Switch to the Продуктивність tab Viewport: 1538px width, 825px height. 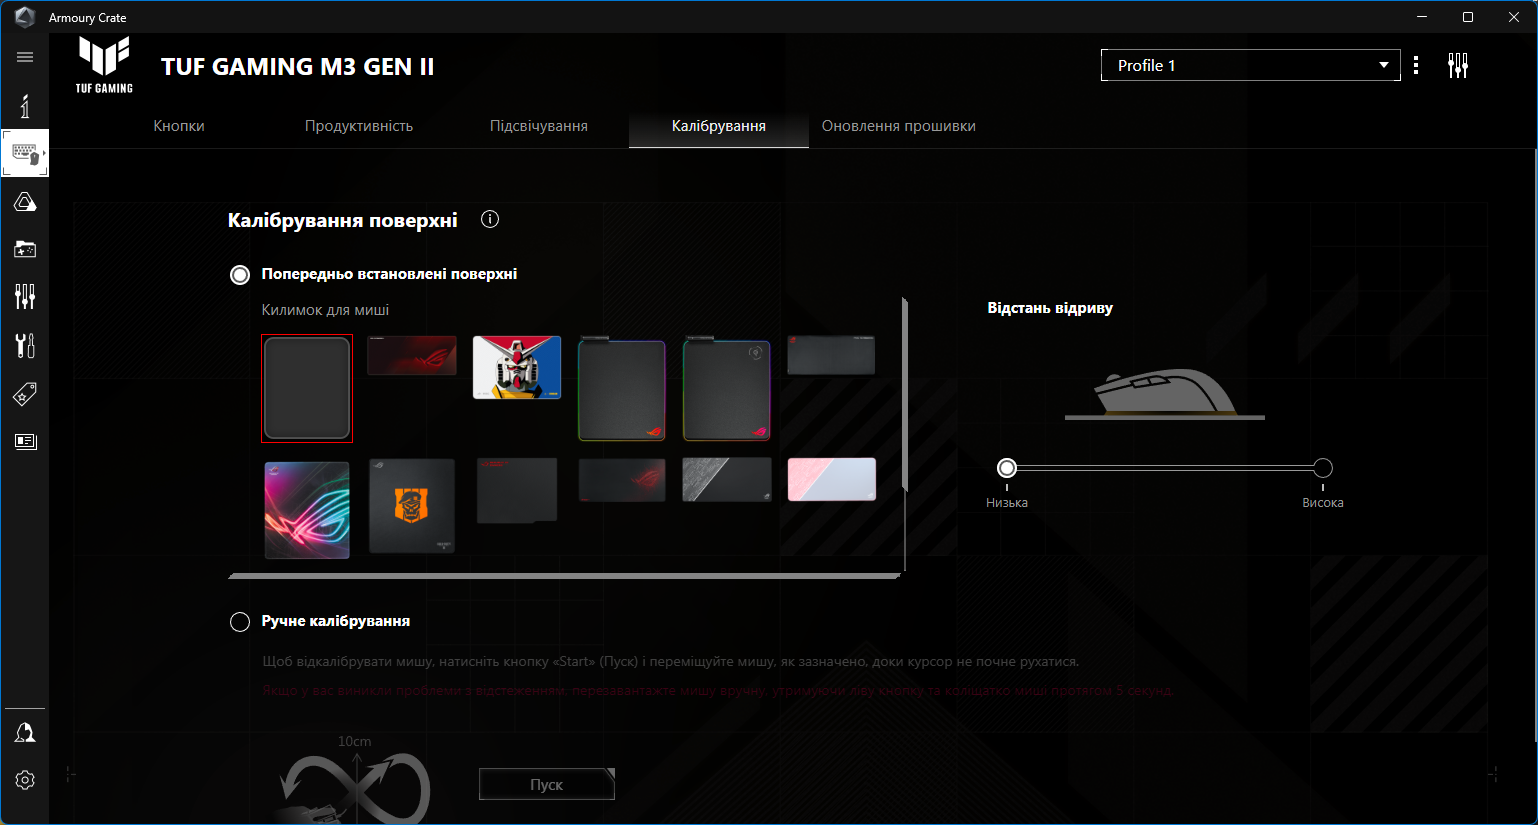[359, 126]
